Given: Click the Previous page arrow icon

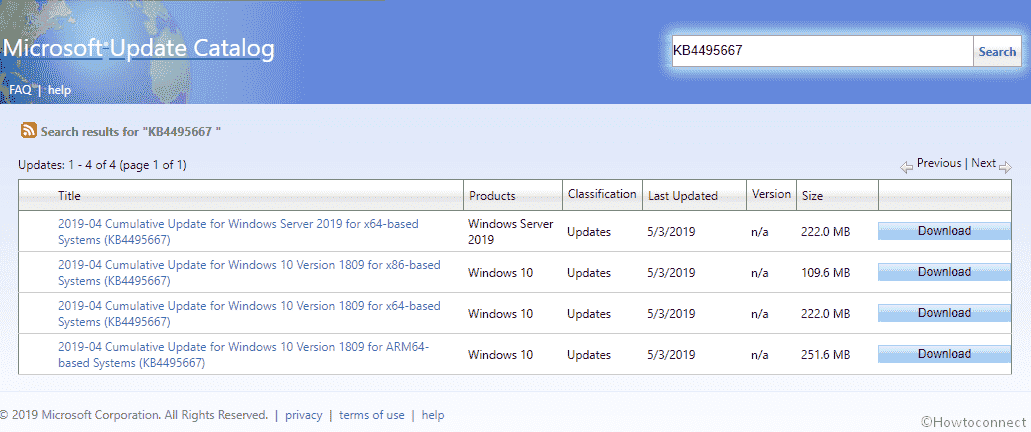Looking at the screenshot, I should tap(907, 168).
